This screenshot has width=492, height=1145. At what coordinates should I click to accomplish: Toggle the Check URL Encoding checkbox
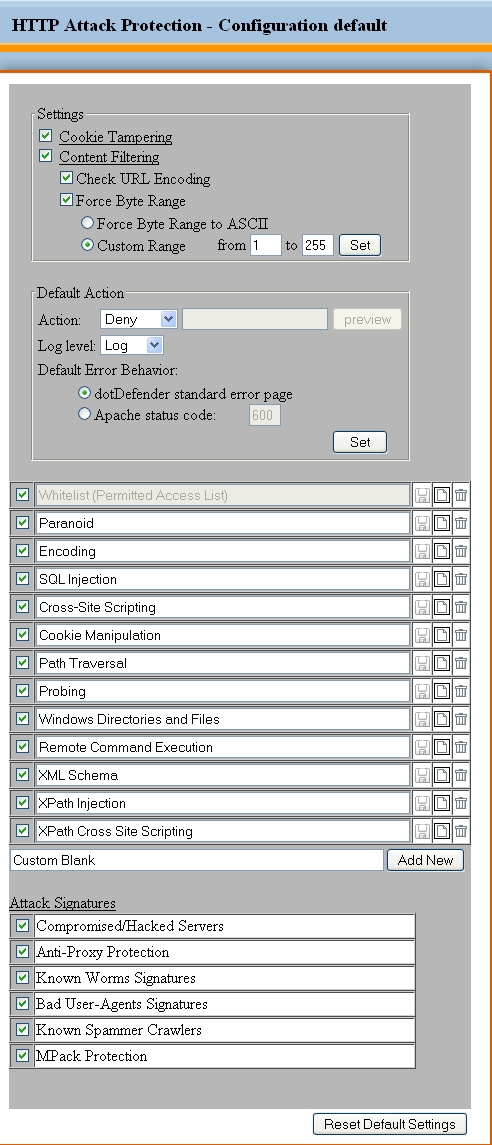66,177
